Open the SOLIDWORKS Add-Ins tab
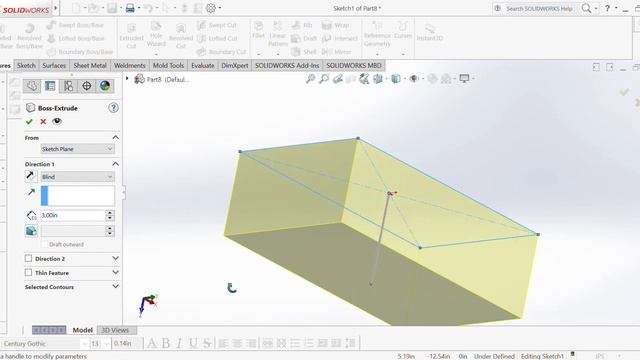This screenshot has width=640, height=360. [x=287, y=65]
